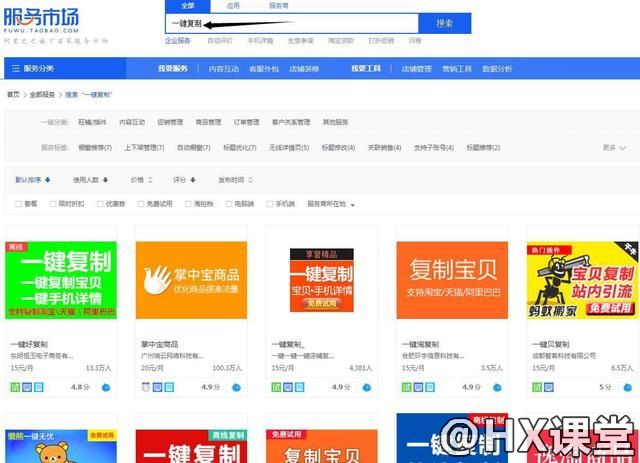This screenshot has height=463, width=640.
Task: Tick the 套餐 checkbox
Action: click(x=18, y=204)
